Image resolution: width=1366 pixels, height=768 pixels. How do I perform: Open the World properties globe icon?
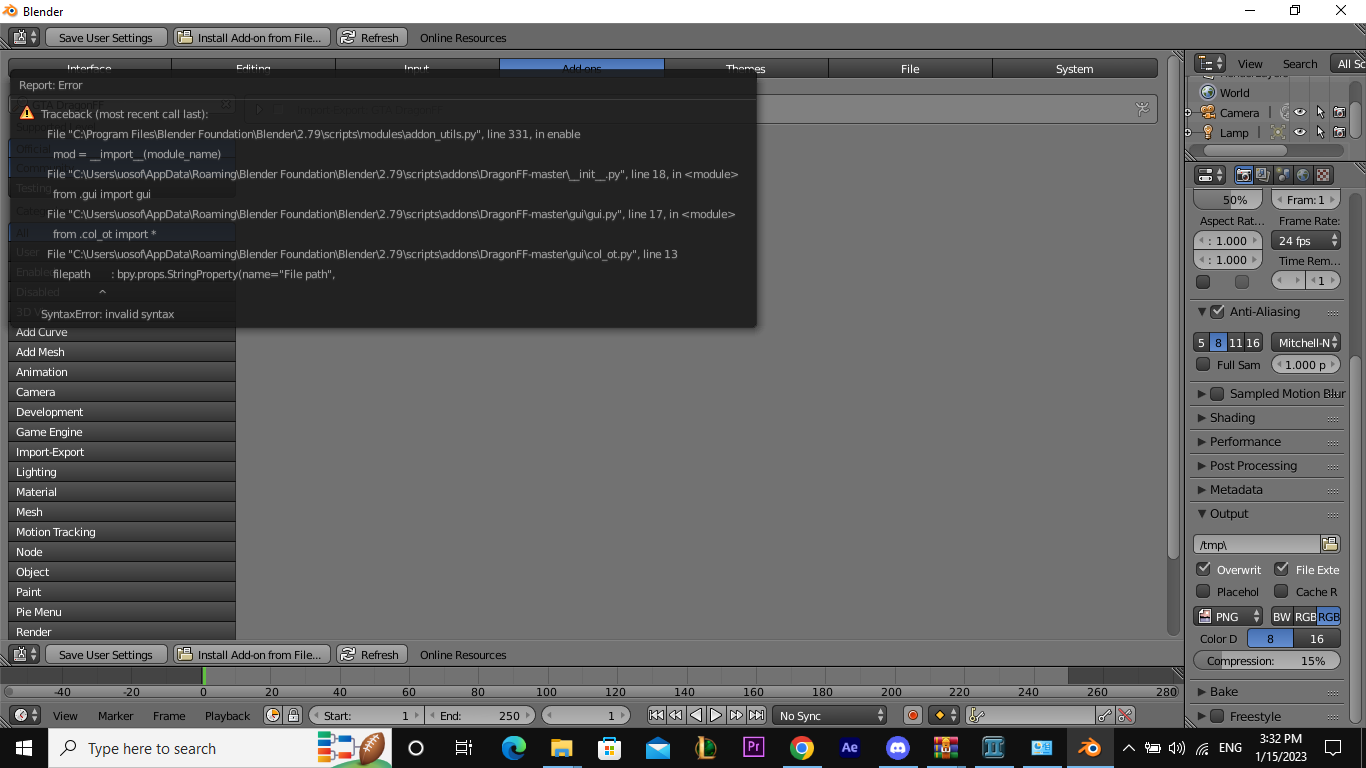pos(1302,174)
